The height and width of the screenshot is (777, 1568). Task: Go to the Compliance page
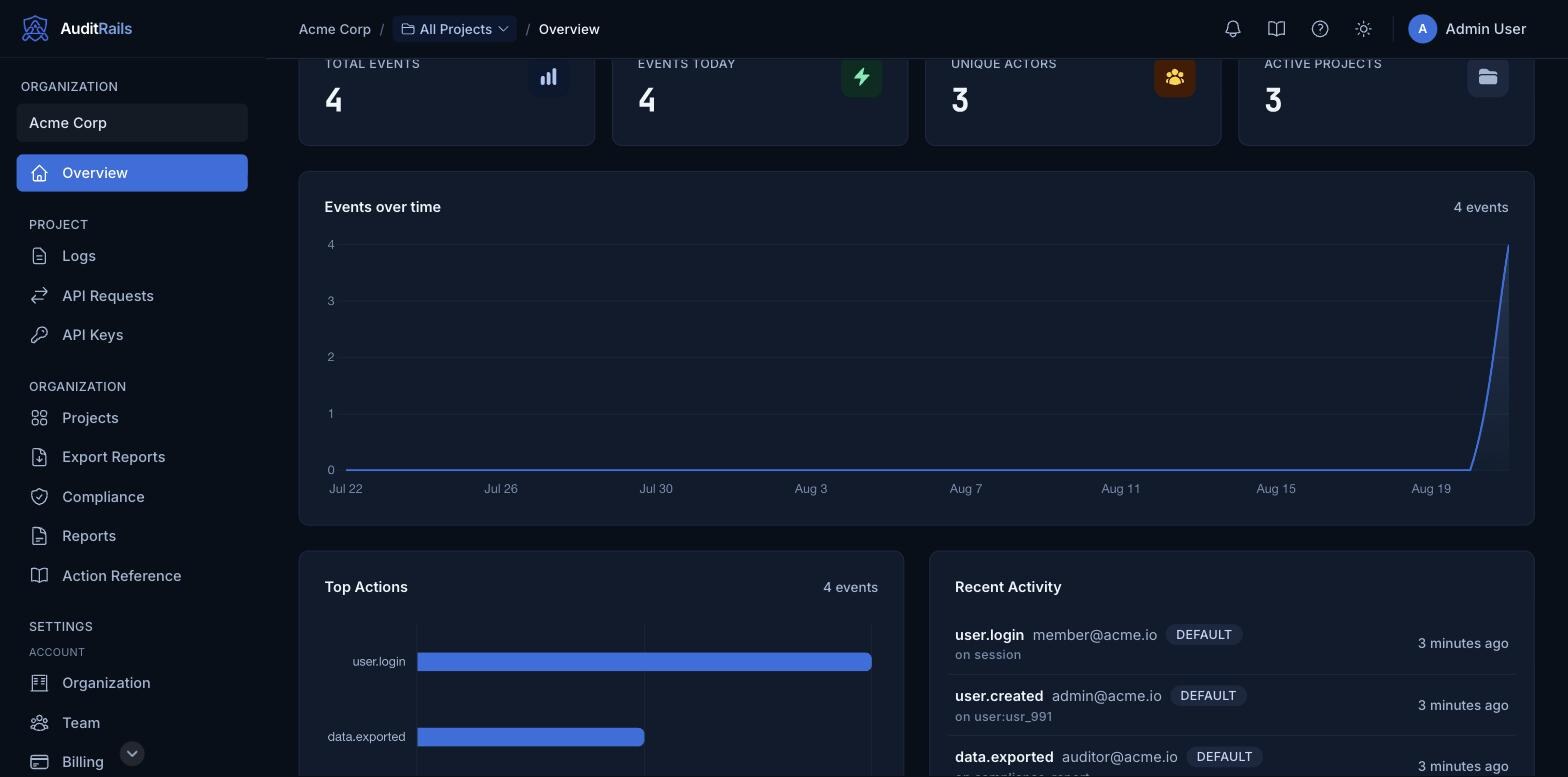pyautogui.click(x=132, y=497)
